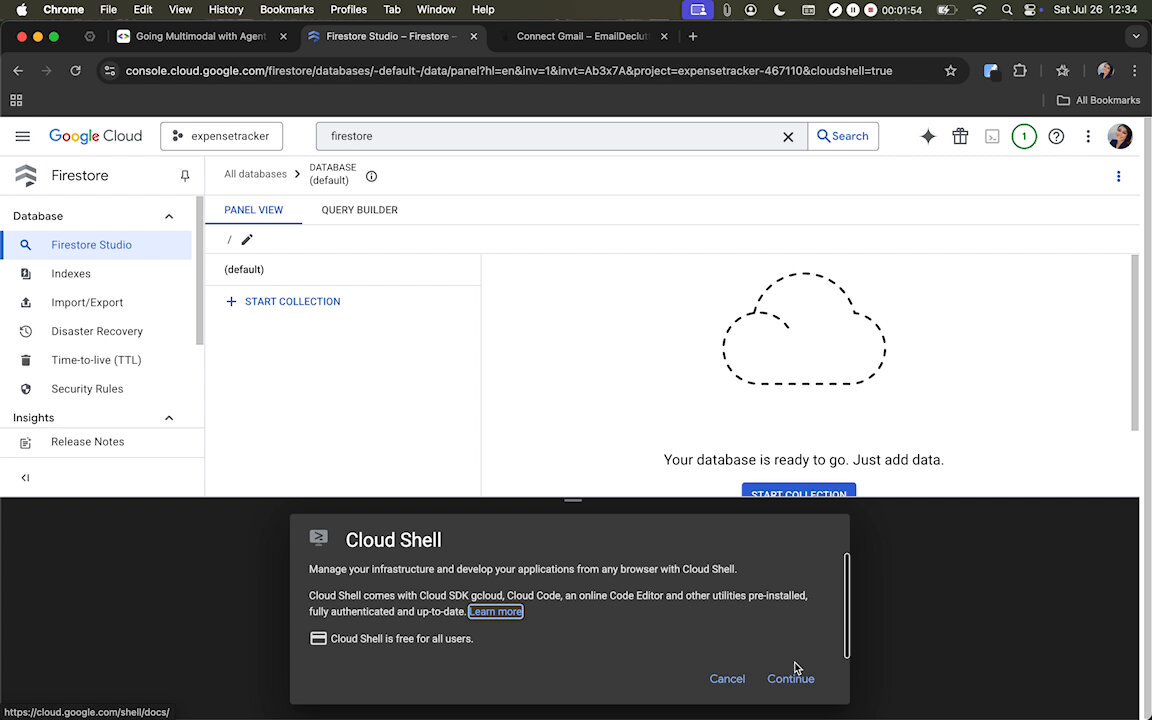The image size is (1152, 720).
Task: Pin the Firestore product with pin icon
Action: (x=184, y=176)
